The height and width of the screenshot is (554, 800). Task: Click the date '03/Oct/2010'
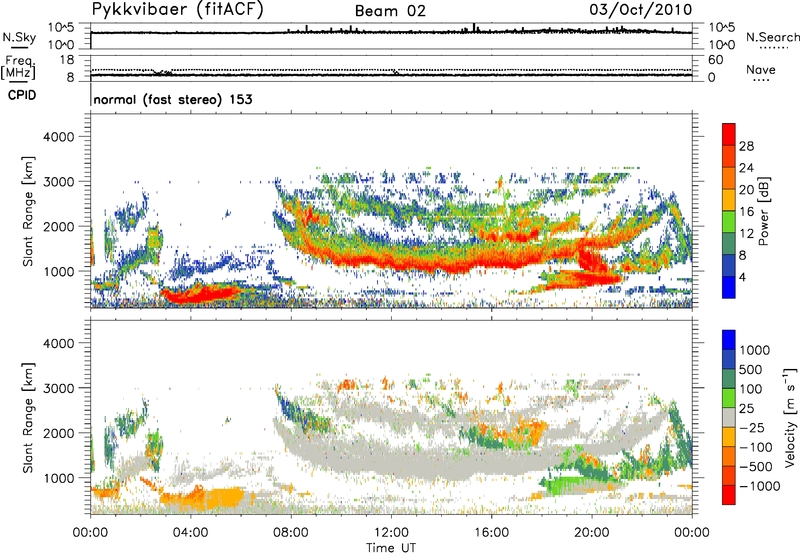[x=641, y=10]
